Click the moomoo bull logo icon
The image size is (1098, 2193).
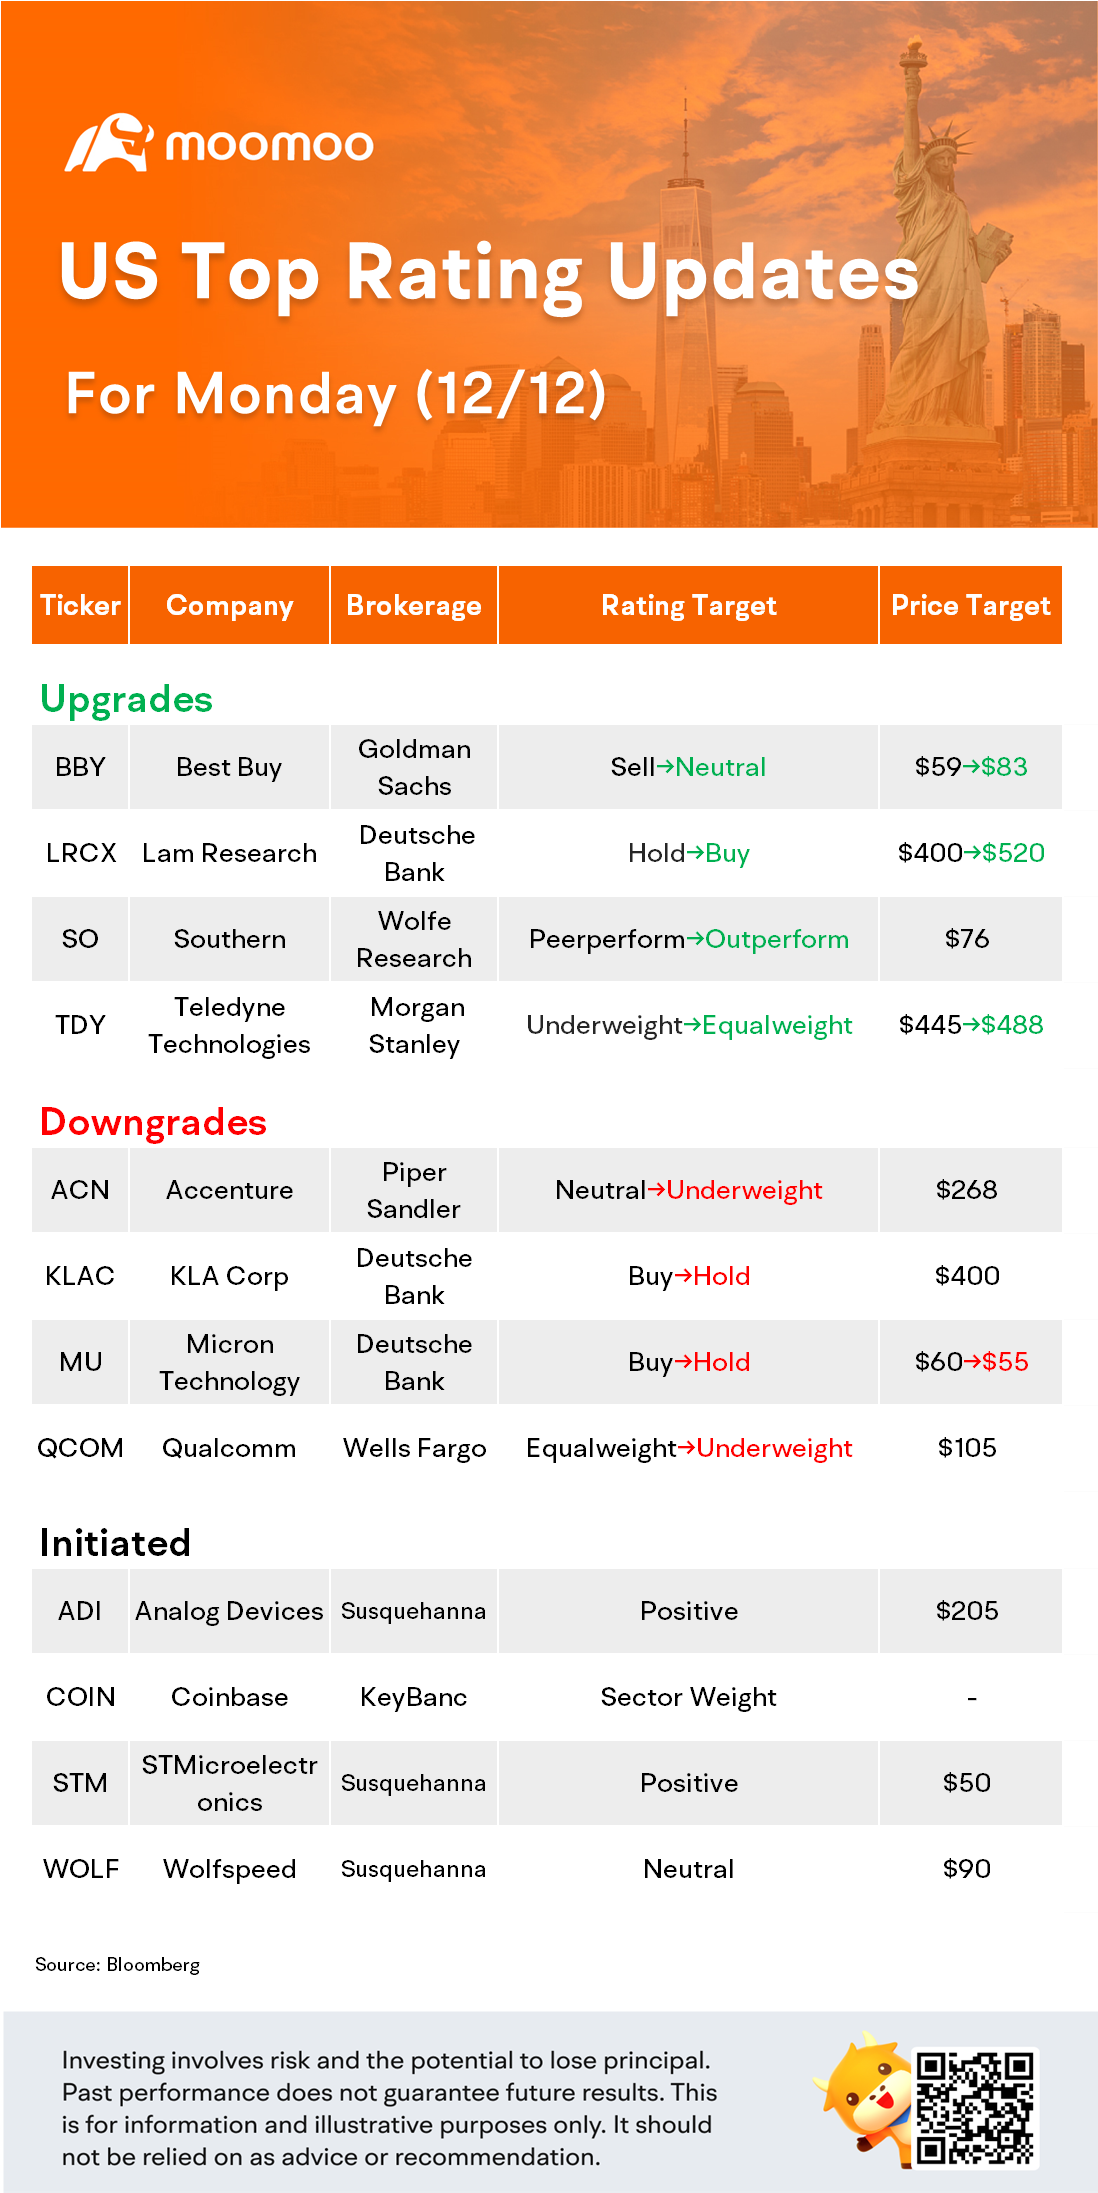tap(108, 143)
